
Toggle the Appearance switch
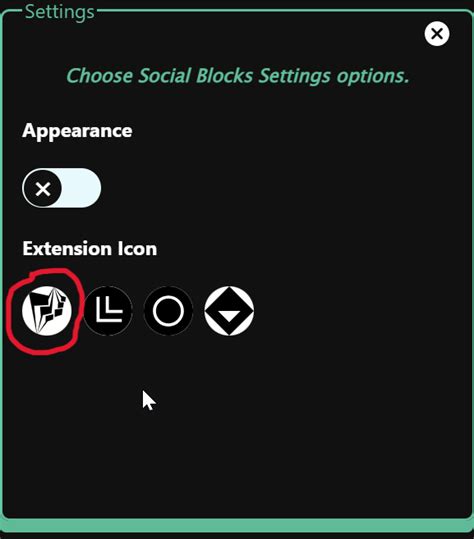62,188
